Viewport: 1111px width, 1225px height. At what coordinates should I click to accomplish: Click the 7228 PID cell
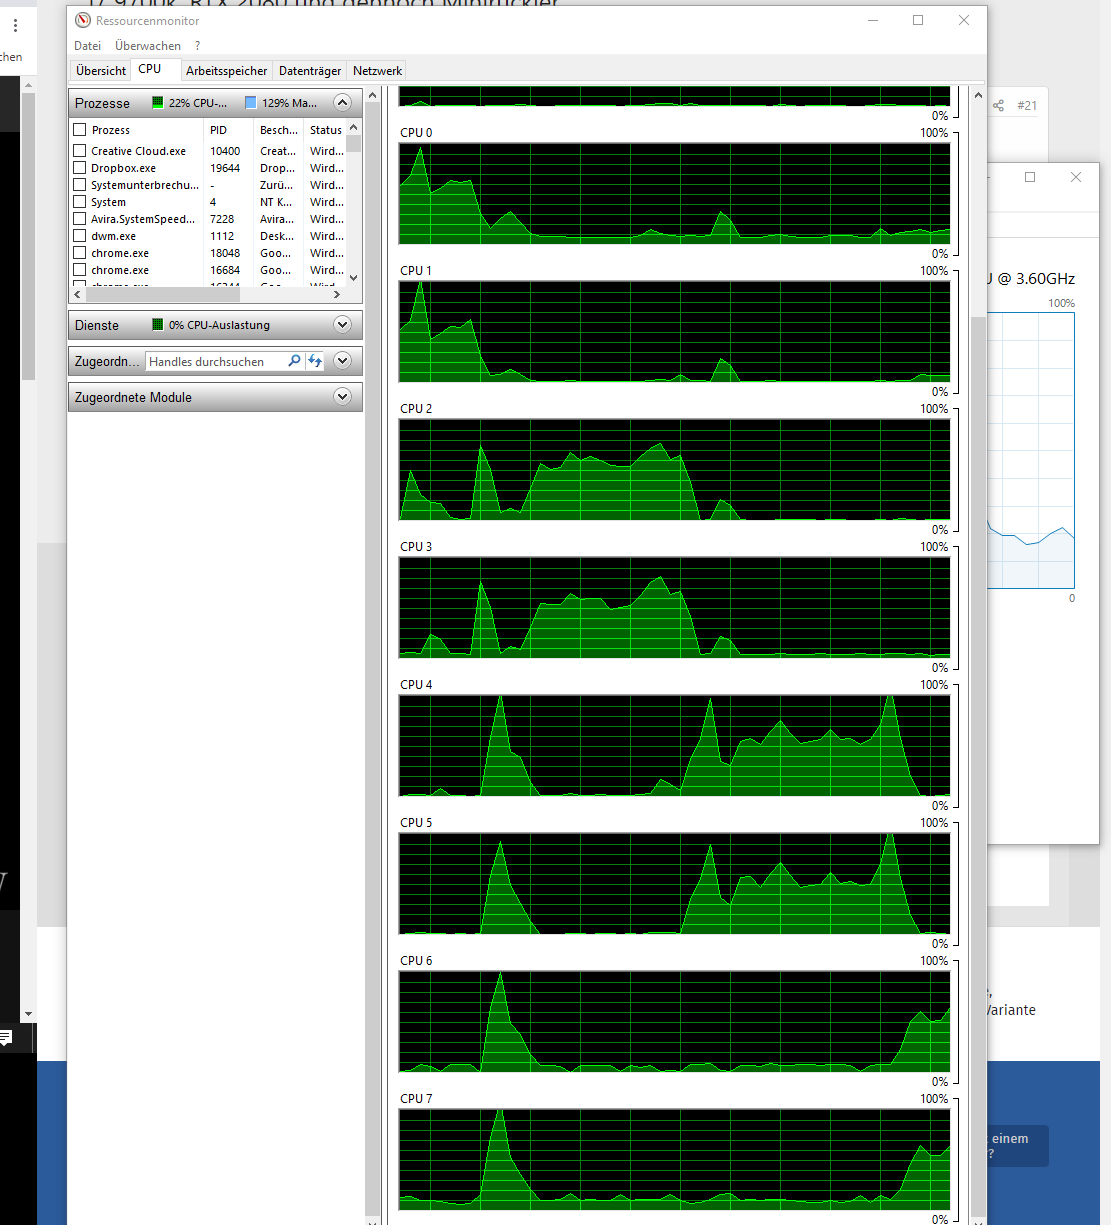(x=222, y=219)
